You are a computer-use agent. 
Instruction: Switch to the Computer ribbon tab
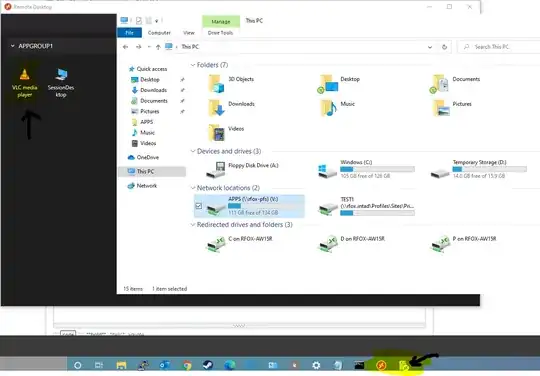pyautogui.click(x=159, y=33)
